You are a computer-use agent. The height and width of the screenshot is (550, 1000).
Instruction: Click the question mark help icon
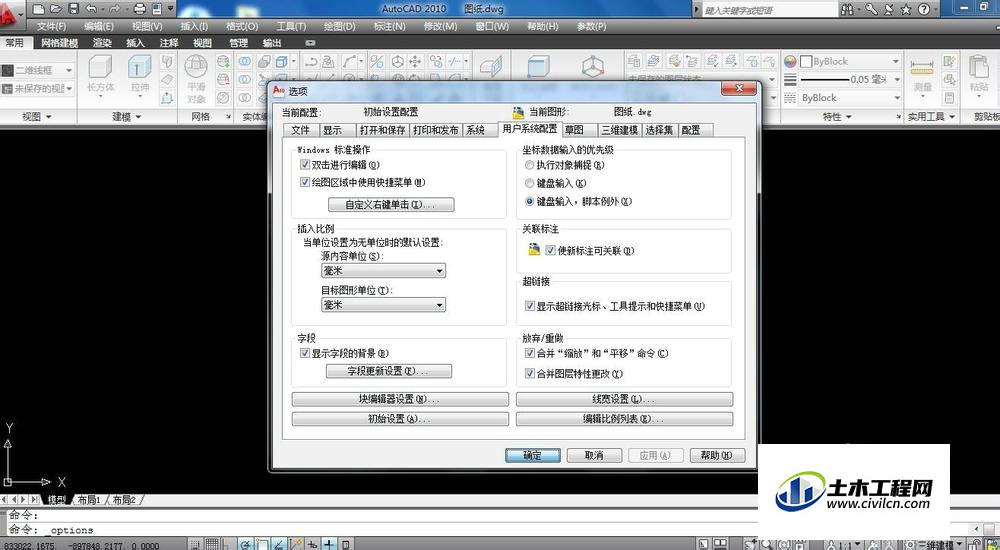point(924,10)
